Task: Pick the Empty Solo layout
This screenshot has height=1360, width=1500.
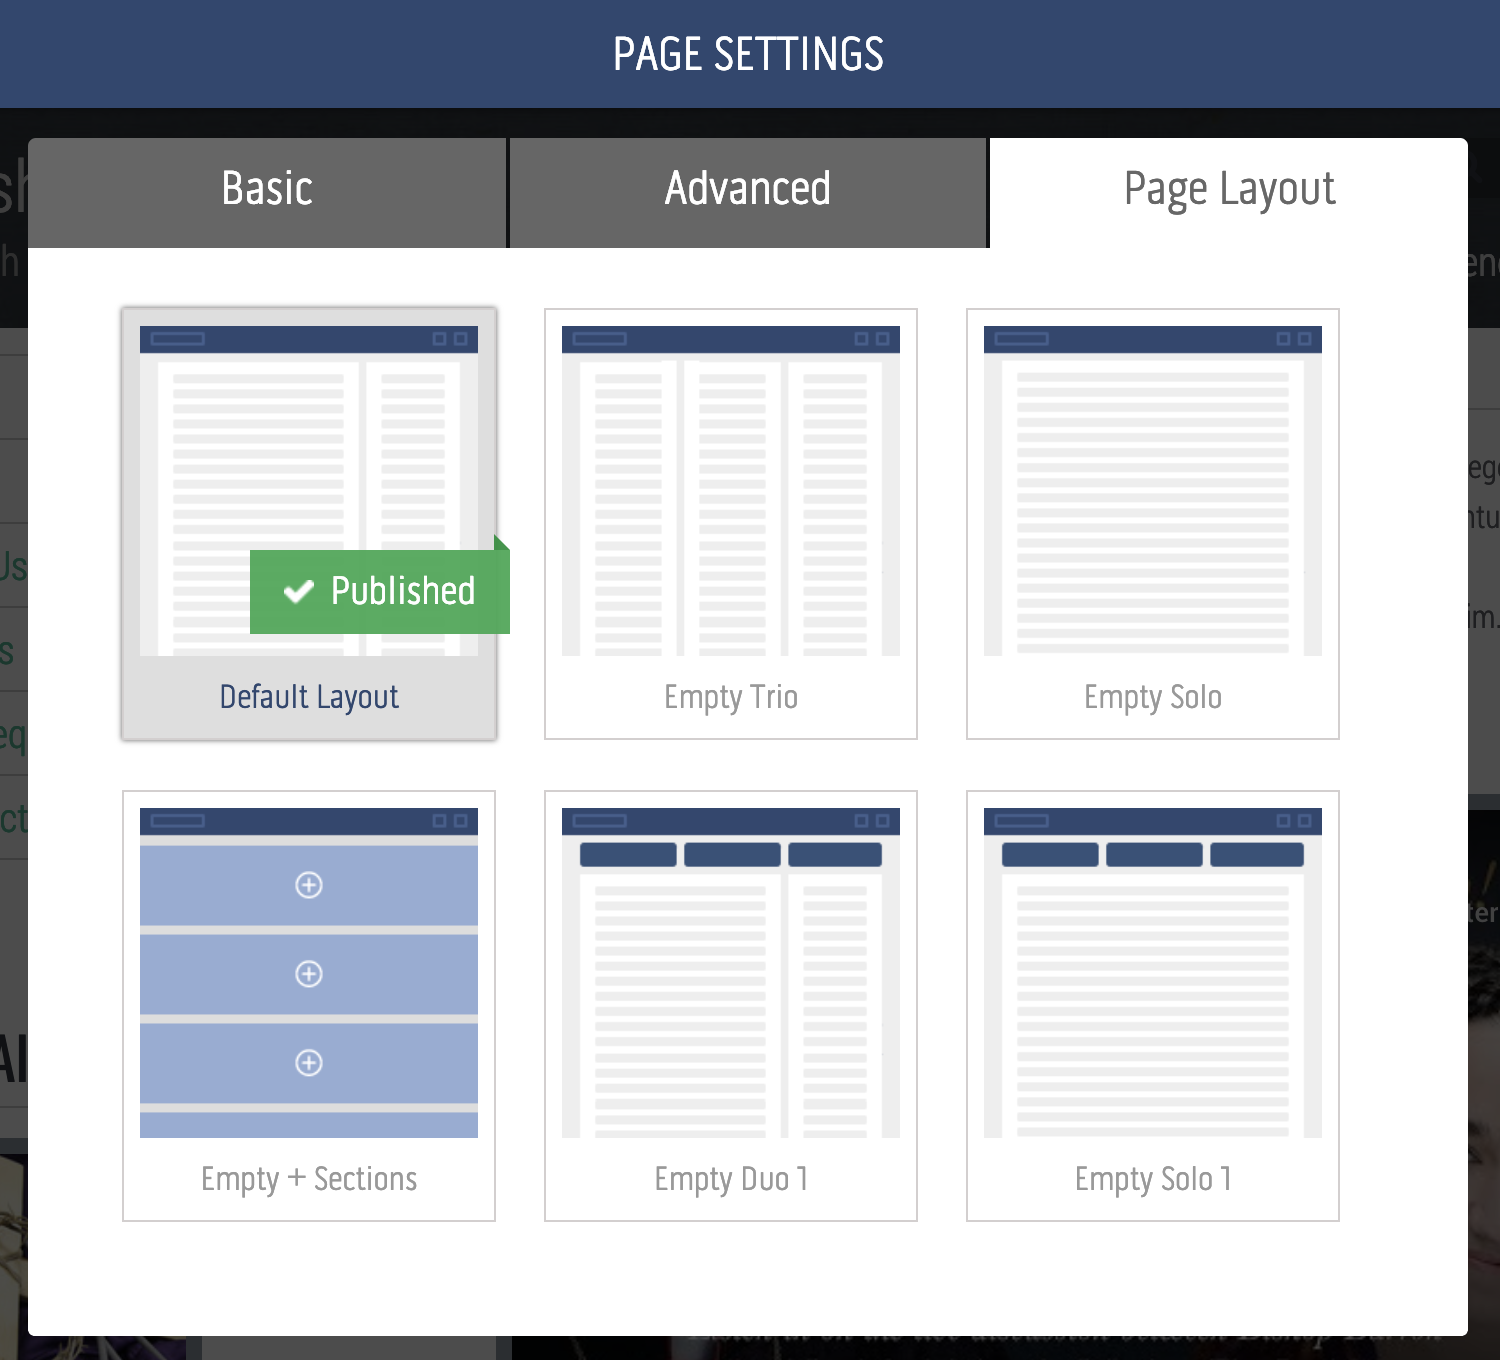Action: (x=1153, y=524)
